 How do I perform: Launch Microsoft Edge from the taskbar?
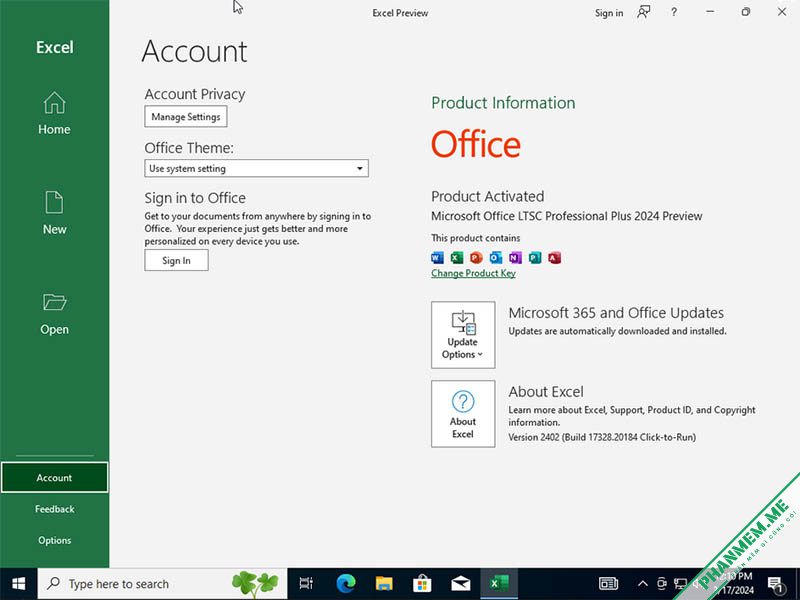point(345,584)
